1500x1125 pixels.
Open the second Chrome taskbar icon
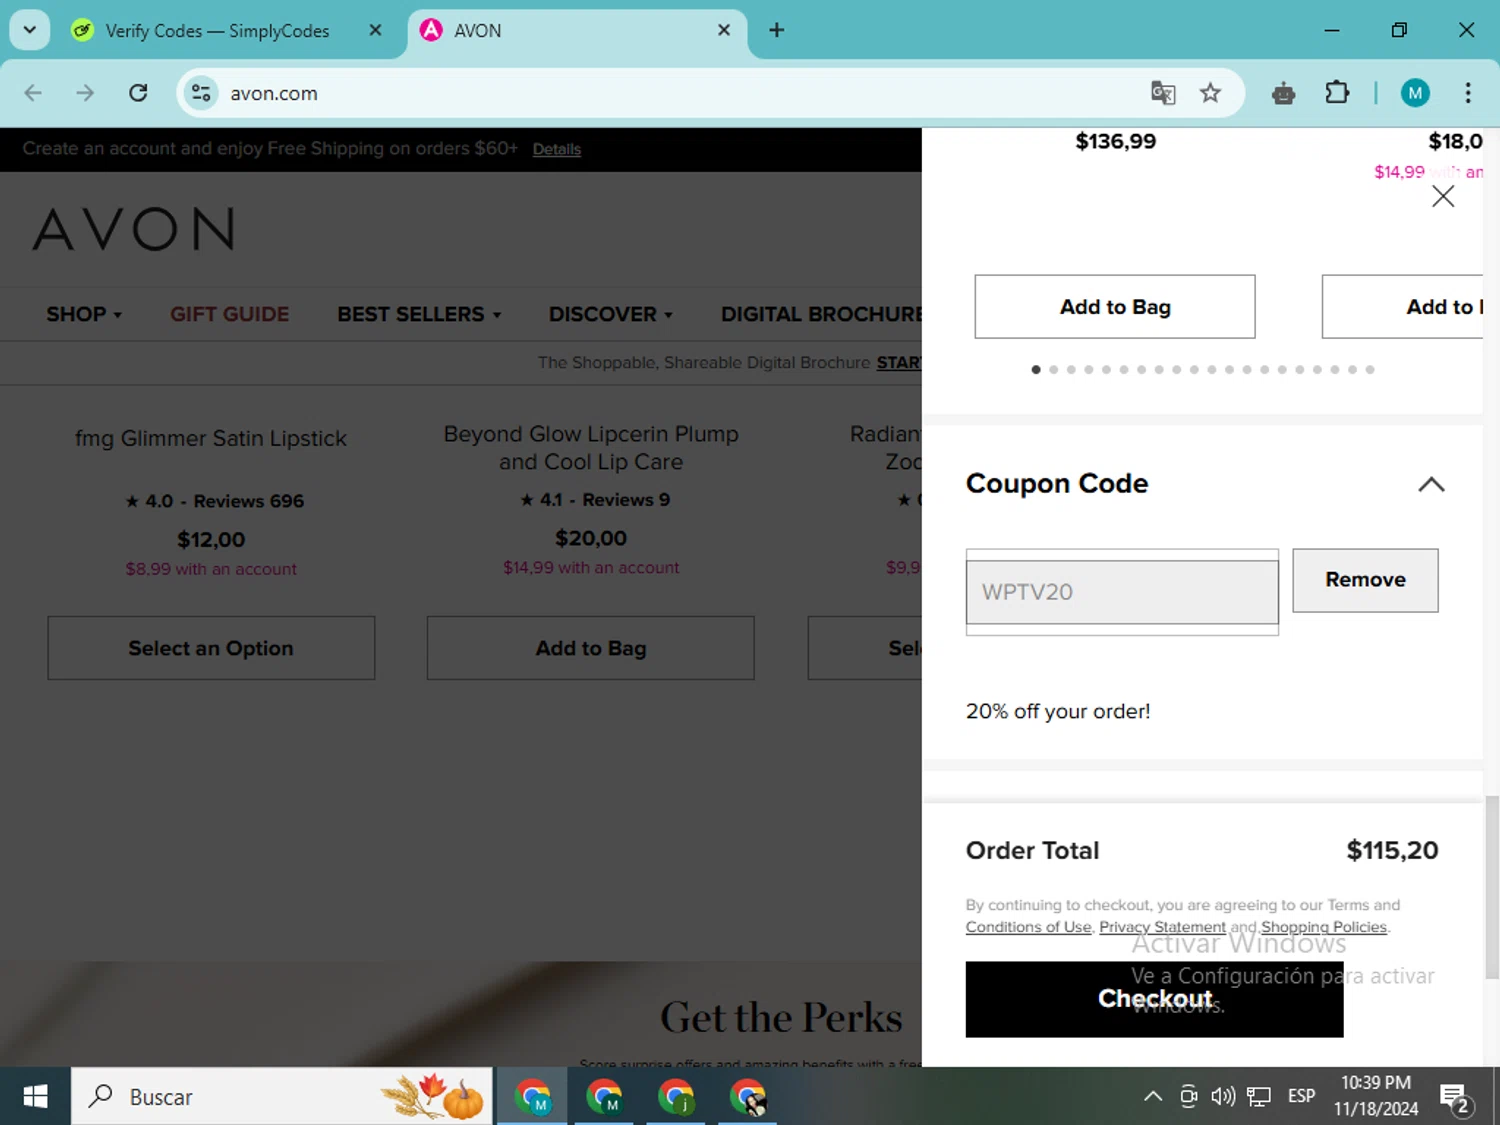point(604,1097)
